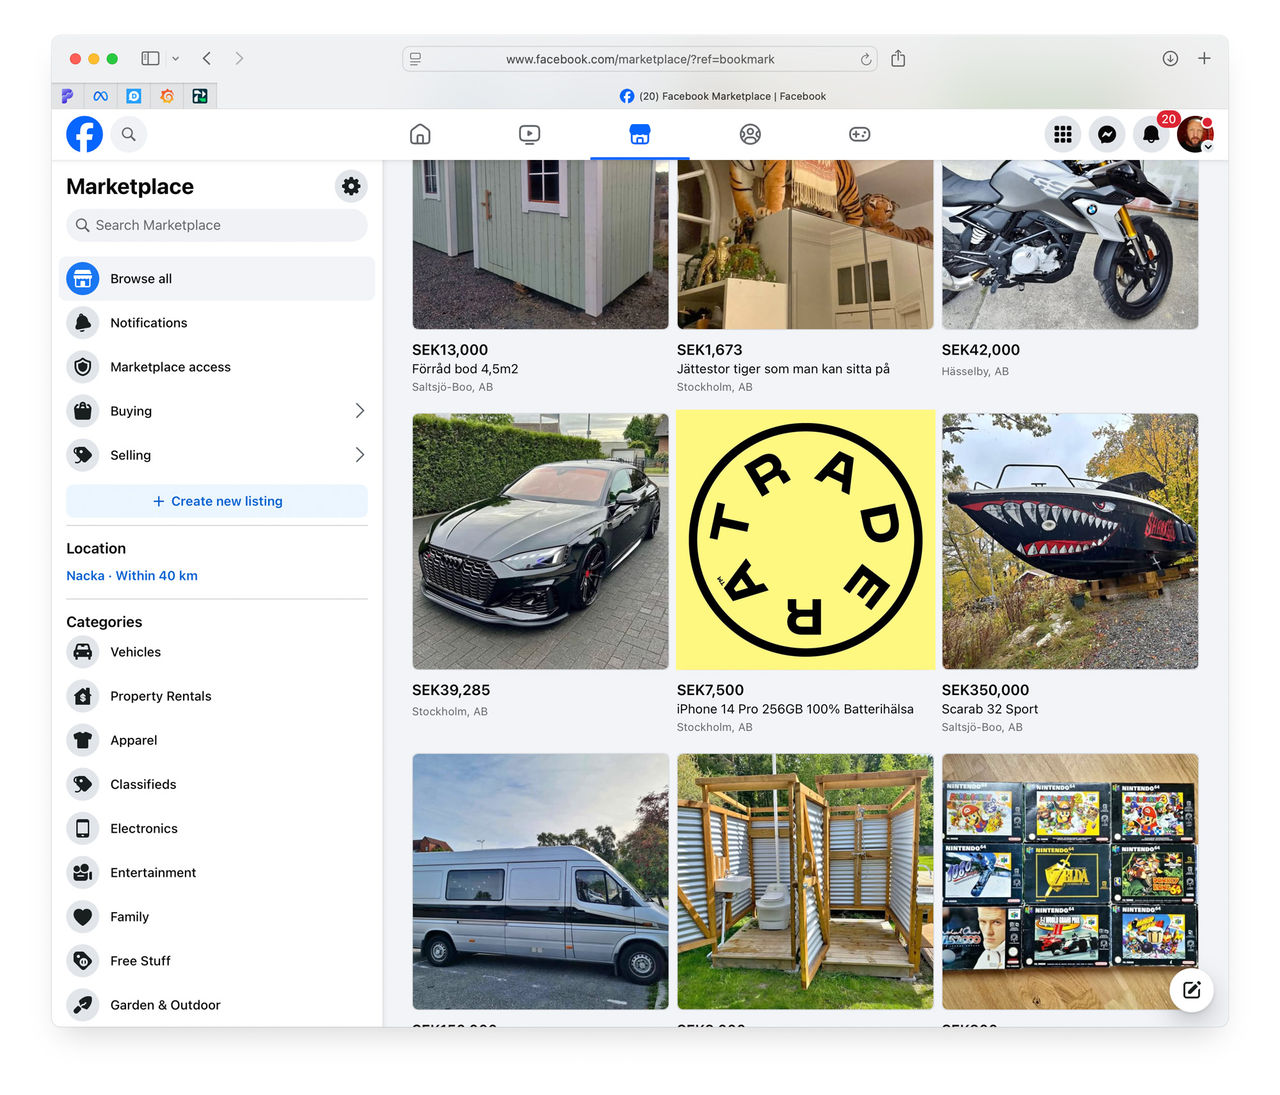Open Marketplace Notifications item
1280x1095 pixels.
217,323
